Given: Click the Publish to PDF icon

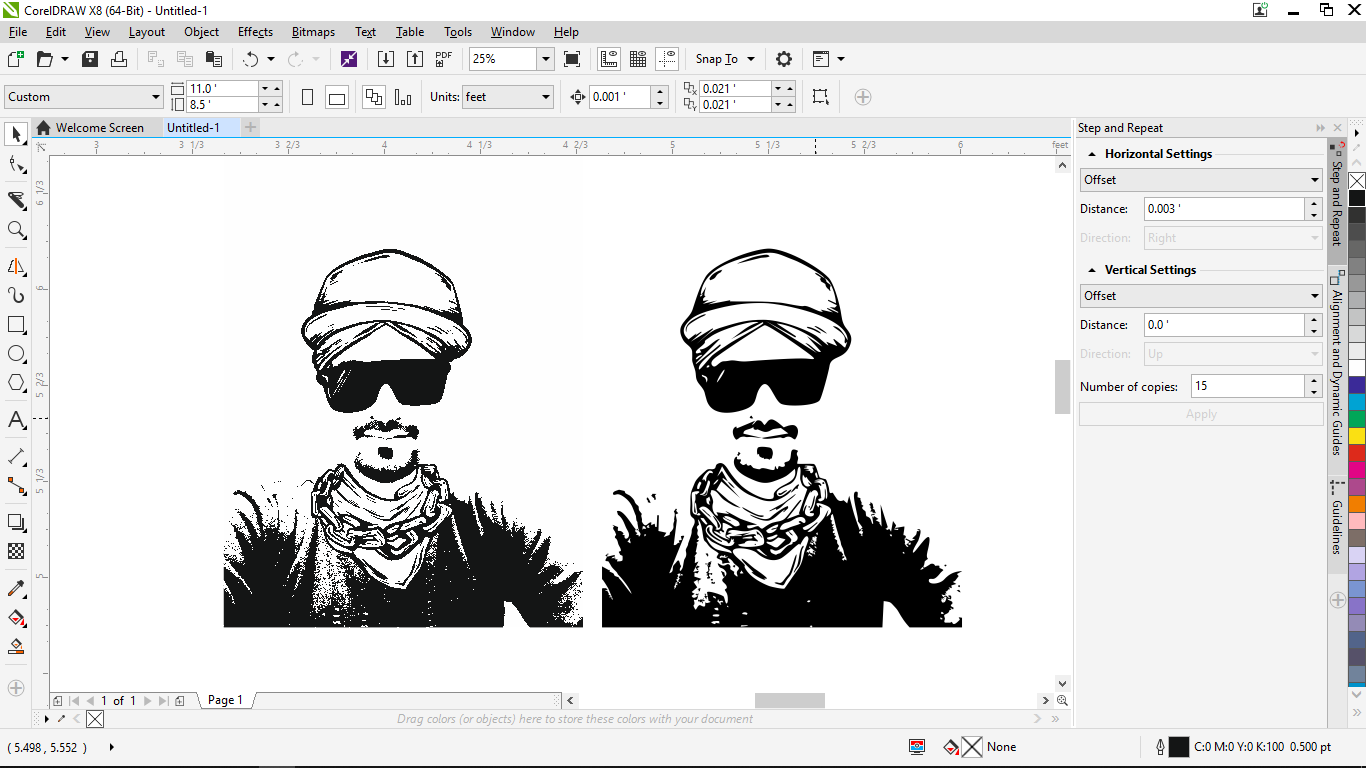Looking at the screenshot, I should click(x=444, y=59).
